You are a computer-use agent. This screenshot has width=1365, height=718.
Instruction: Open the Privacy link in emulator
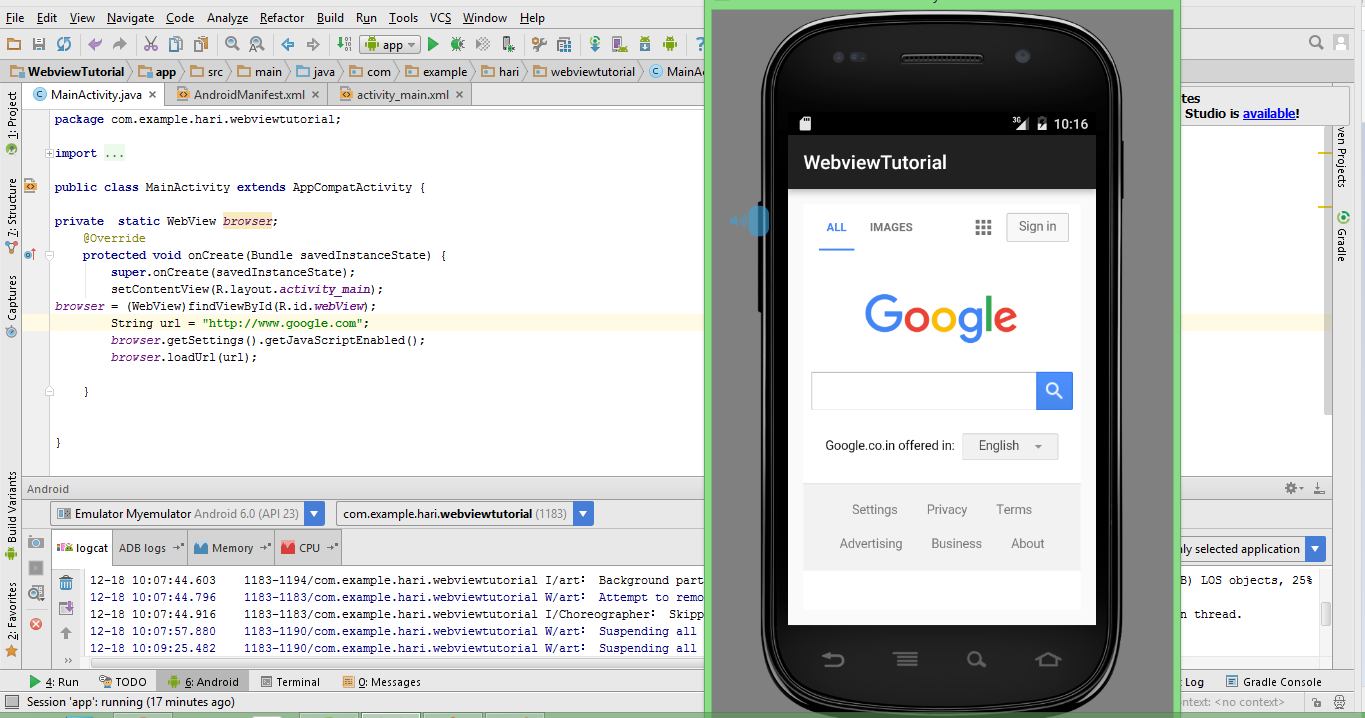coord(947,510)
